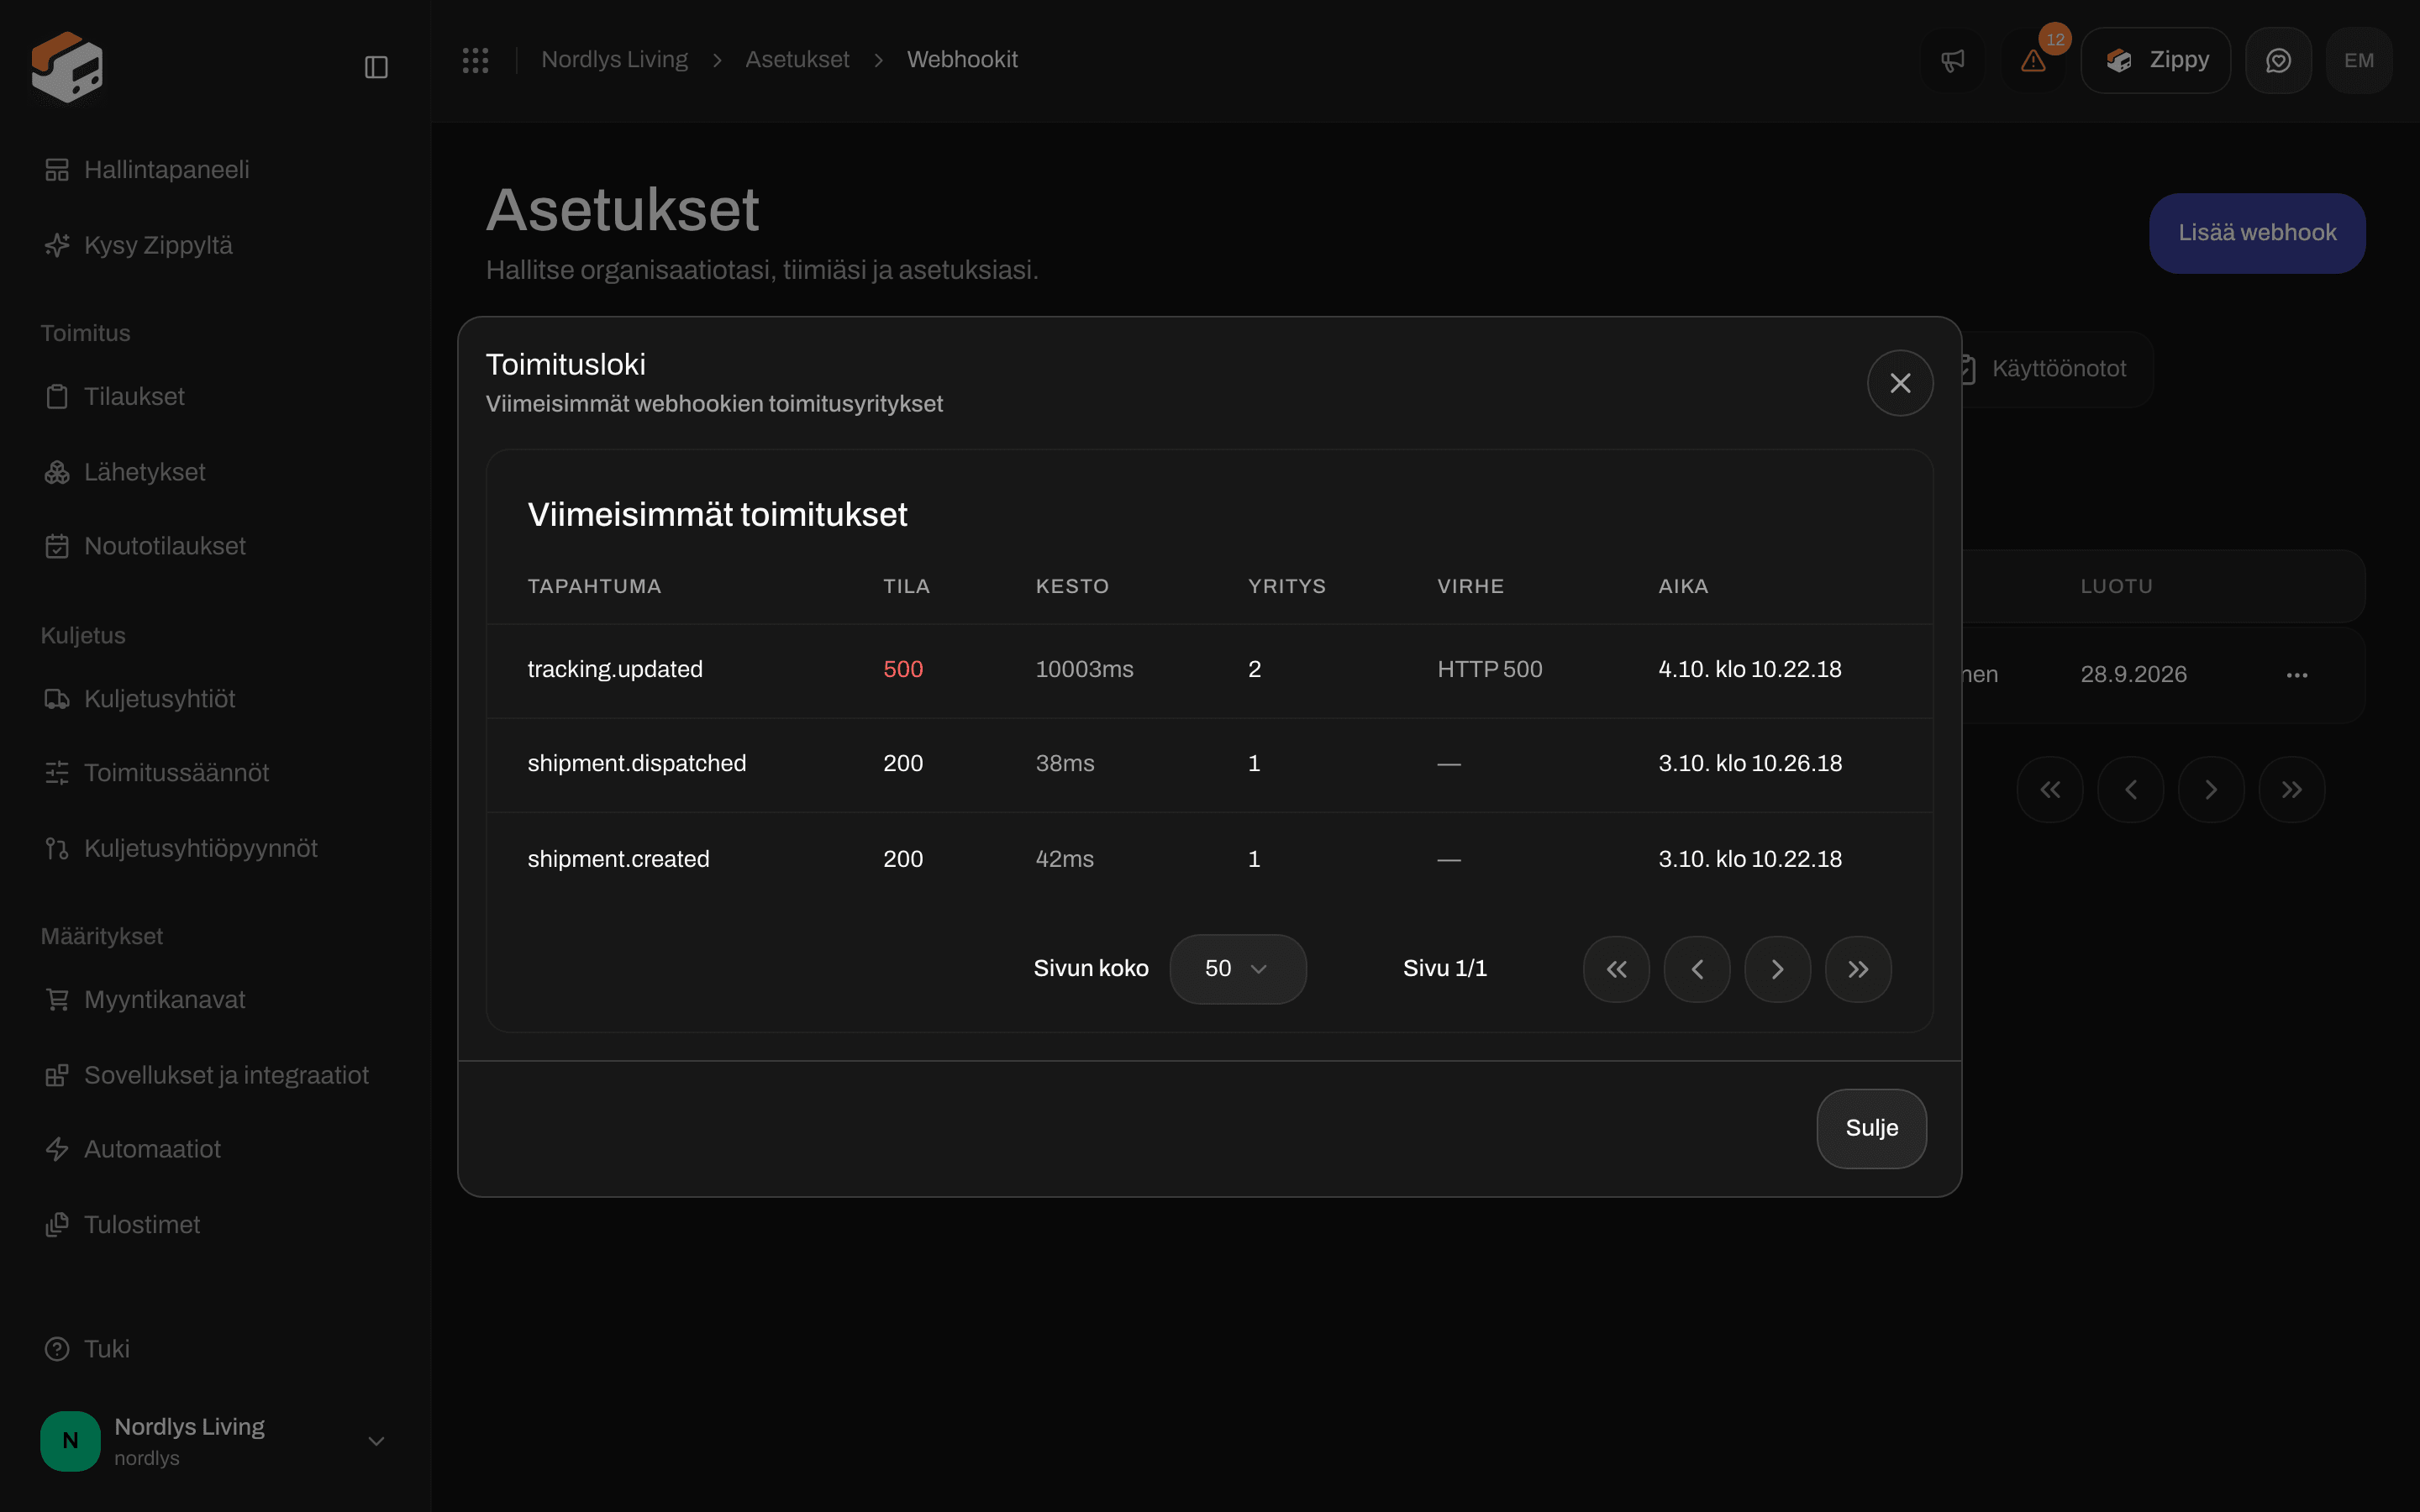Click the Tulostimet printer icon

(57, 1225)
